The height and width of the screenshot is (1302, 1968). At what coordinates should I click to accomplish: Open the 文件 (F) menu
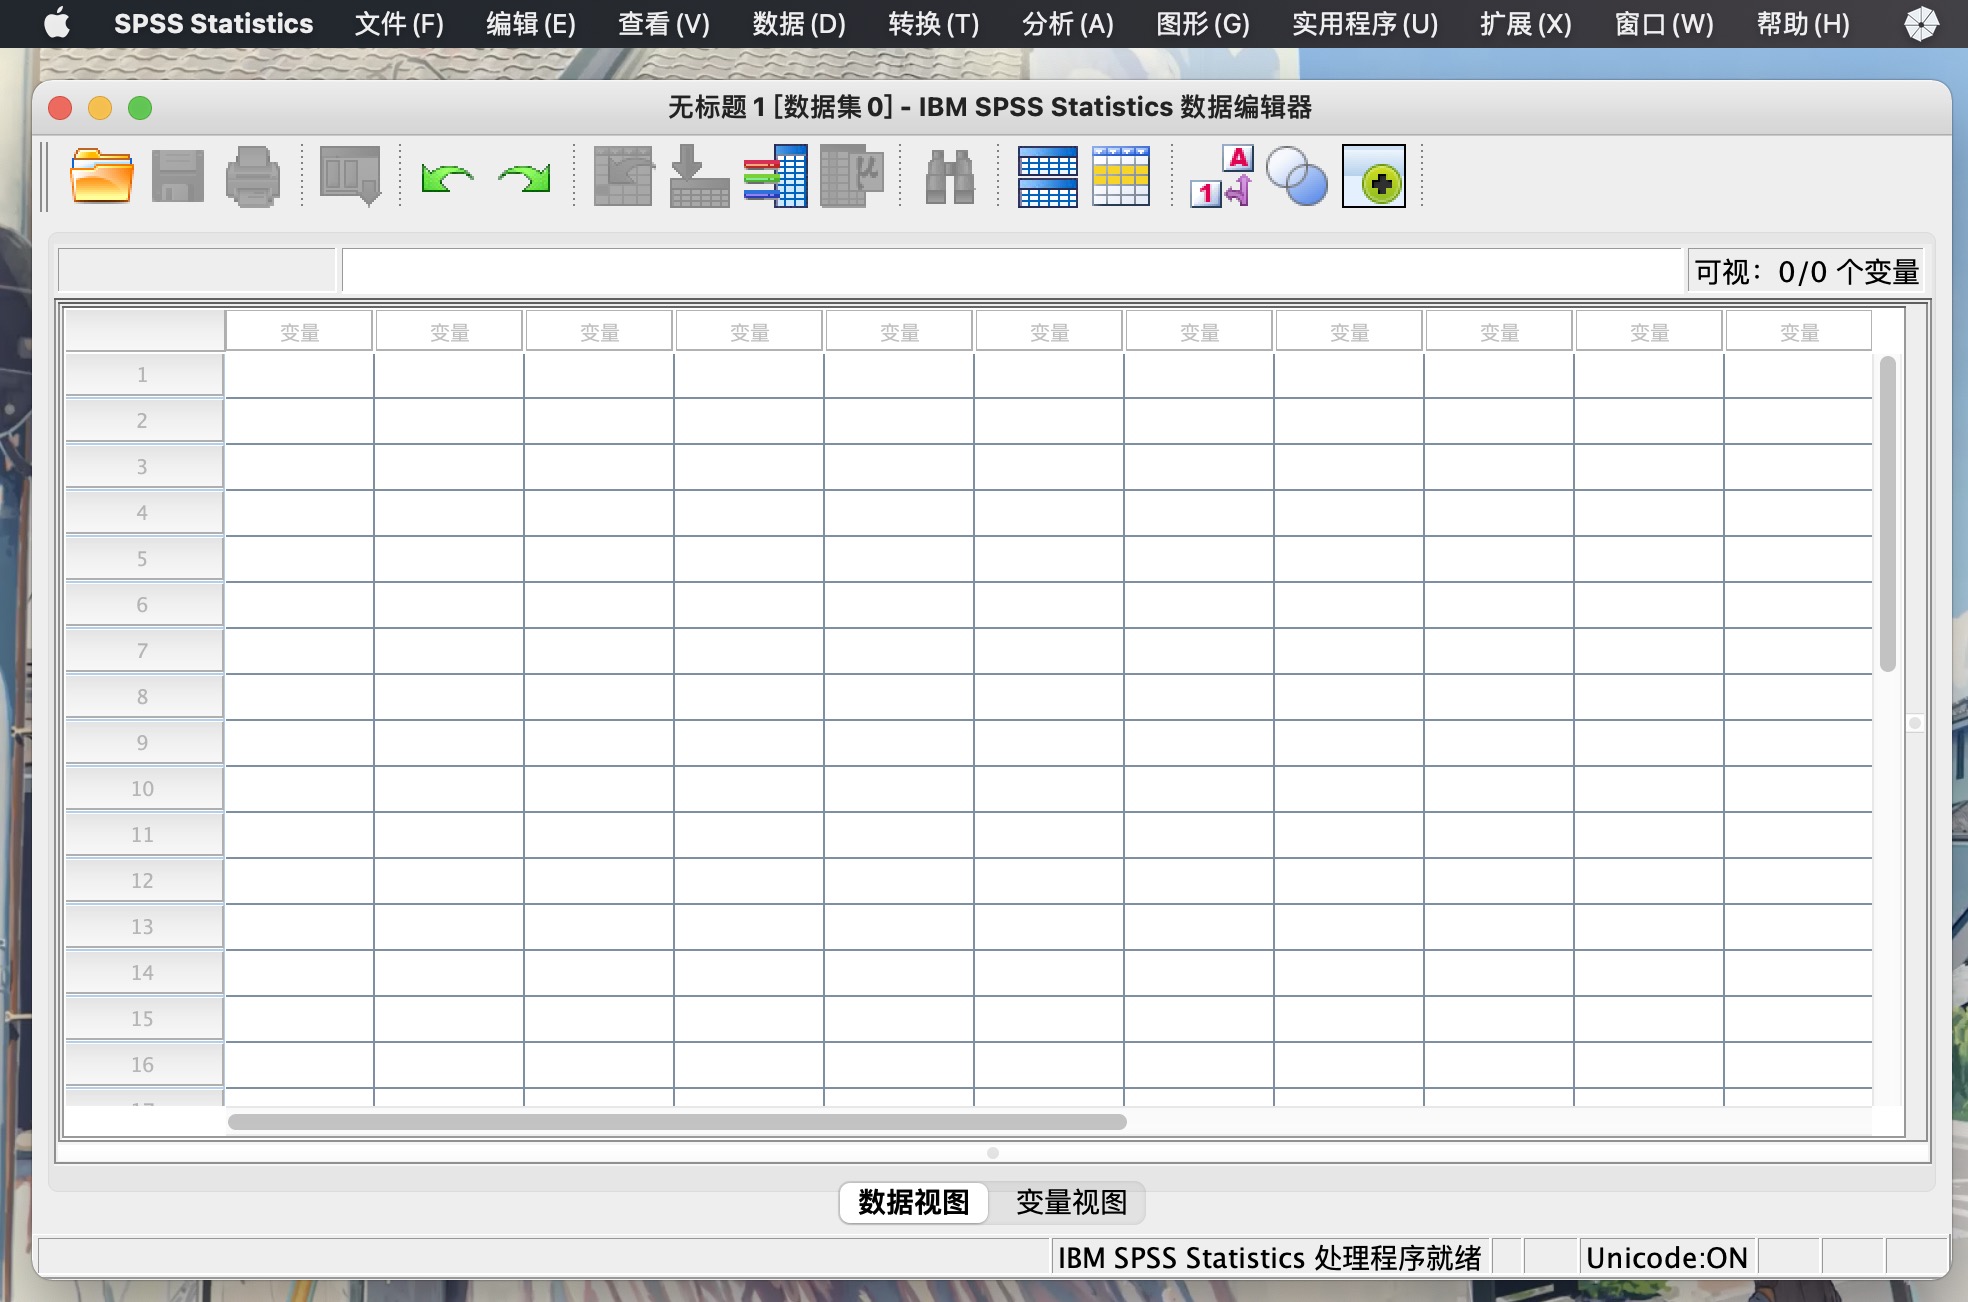pos(399,23)
